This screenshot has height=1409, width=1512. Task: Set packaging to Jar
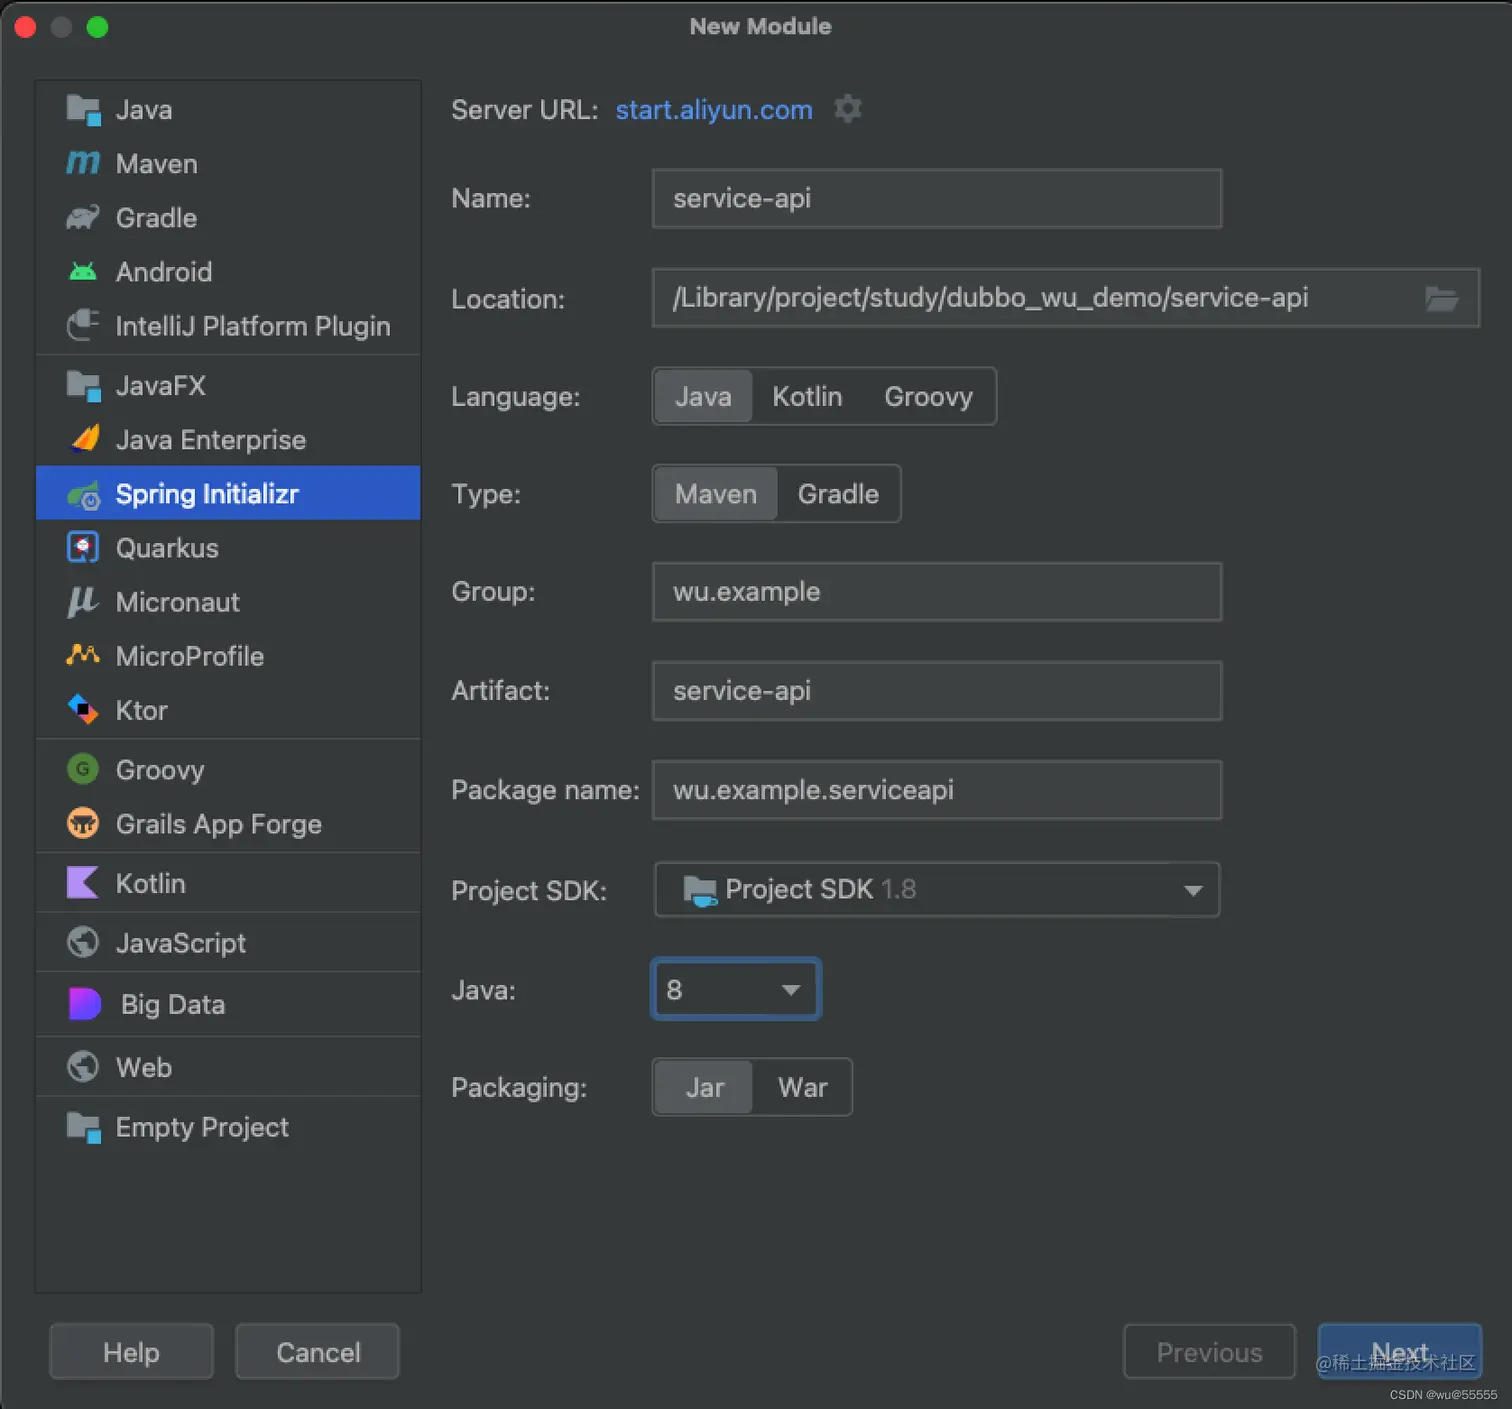click(x=705, y=1087)
